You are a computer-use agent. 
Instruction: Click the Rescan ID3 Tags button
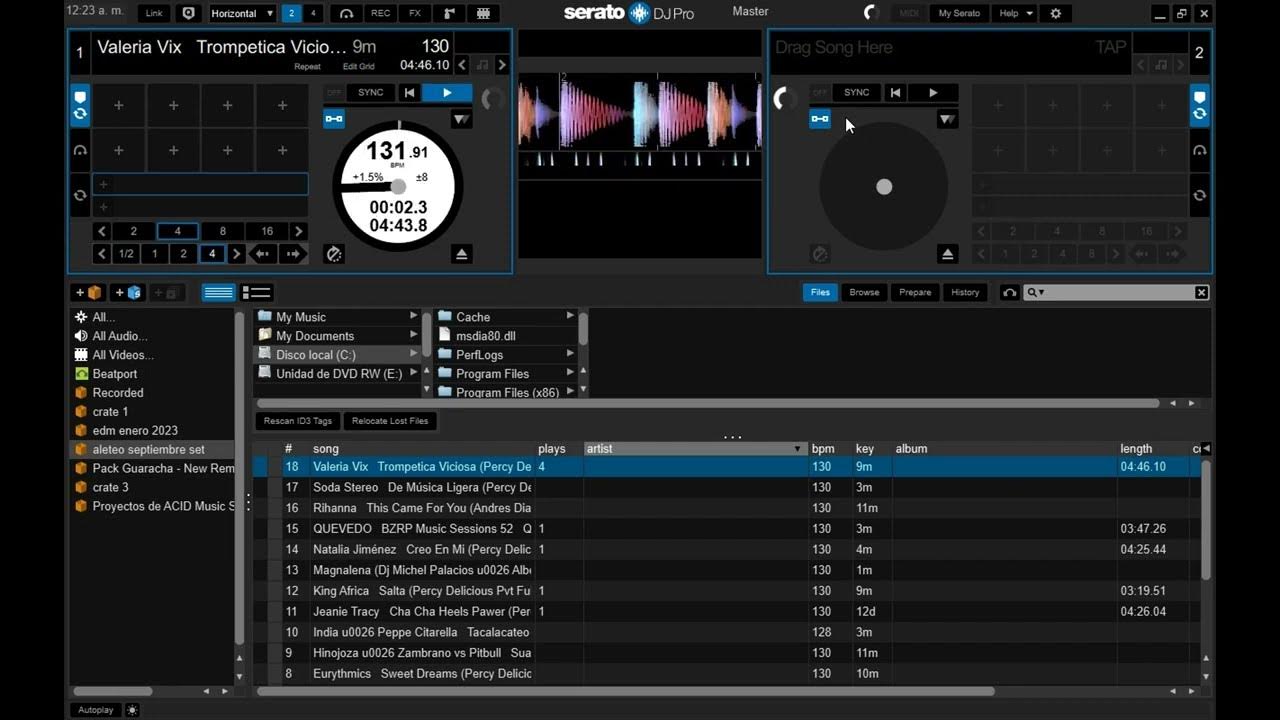point(298,421)
